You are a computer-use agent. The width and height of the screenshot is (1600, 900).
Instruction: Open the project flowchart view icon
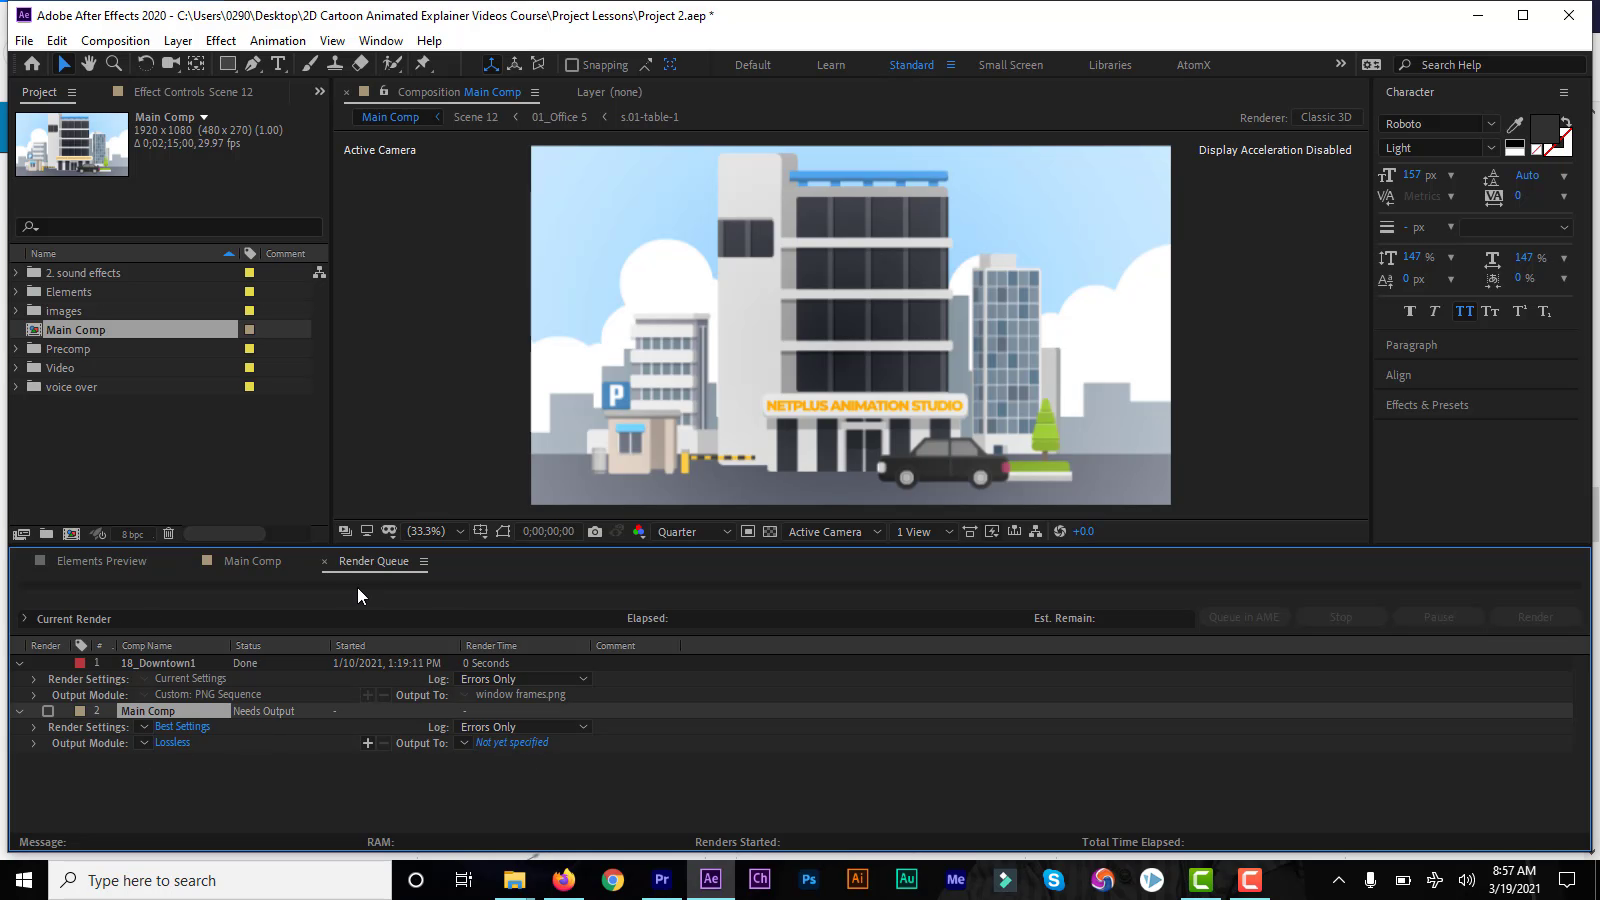point(319,272)
